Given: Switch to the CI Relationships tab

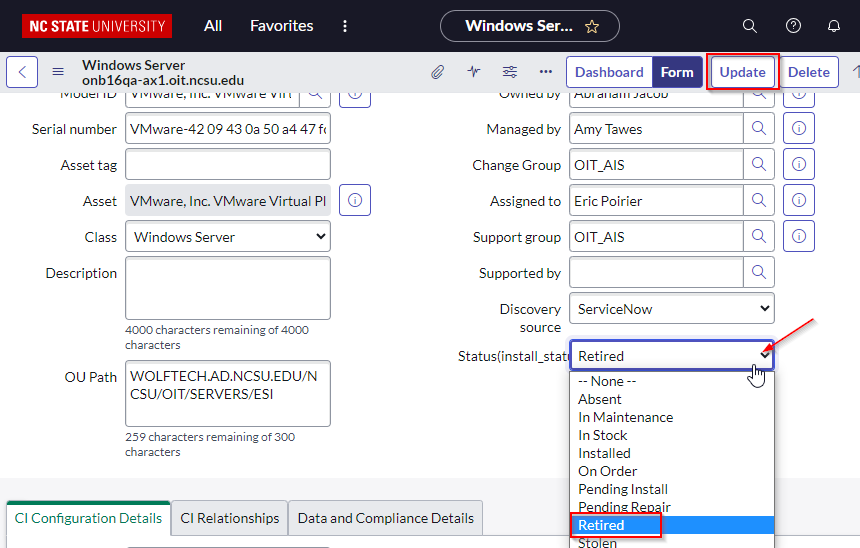Looking at the screenshot, I should (x=229, y=518).
